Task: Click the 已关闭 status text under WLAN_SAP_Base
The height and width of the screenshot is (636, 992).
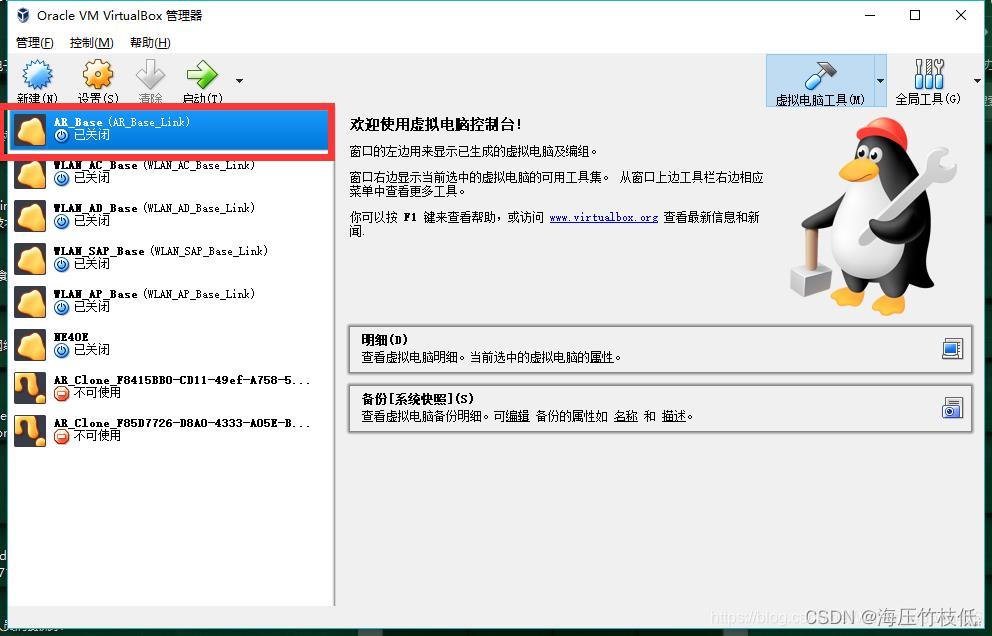Action: (92, 263)
